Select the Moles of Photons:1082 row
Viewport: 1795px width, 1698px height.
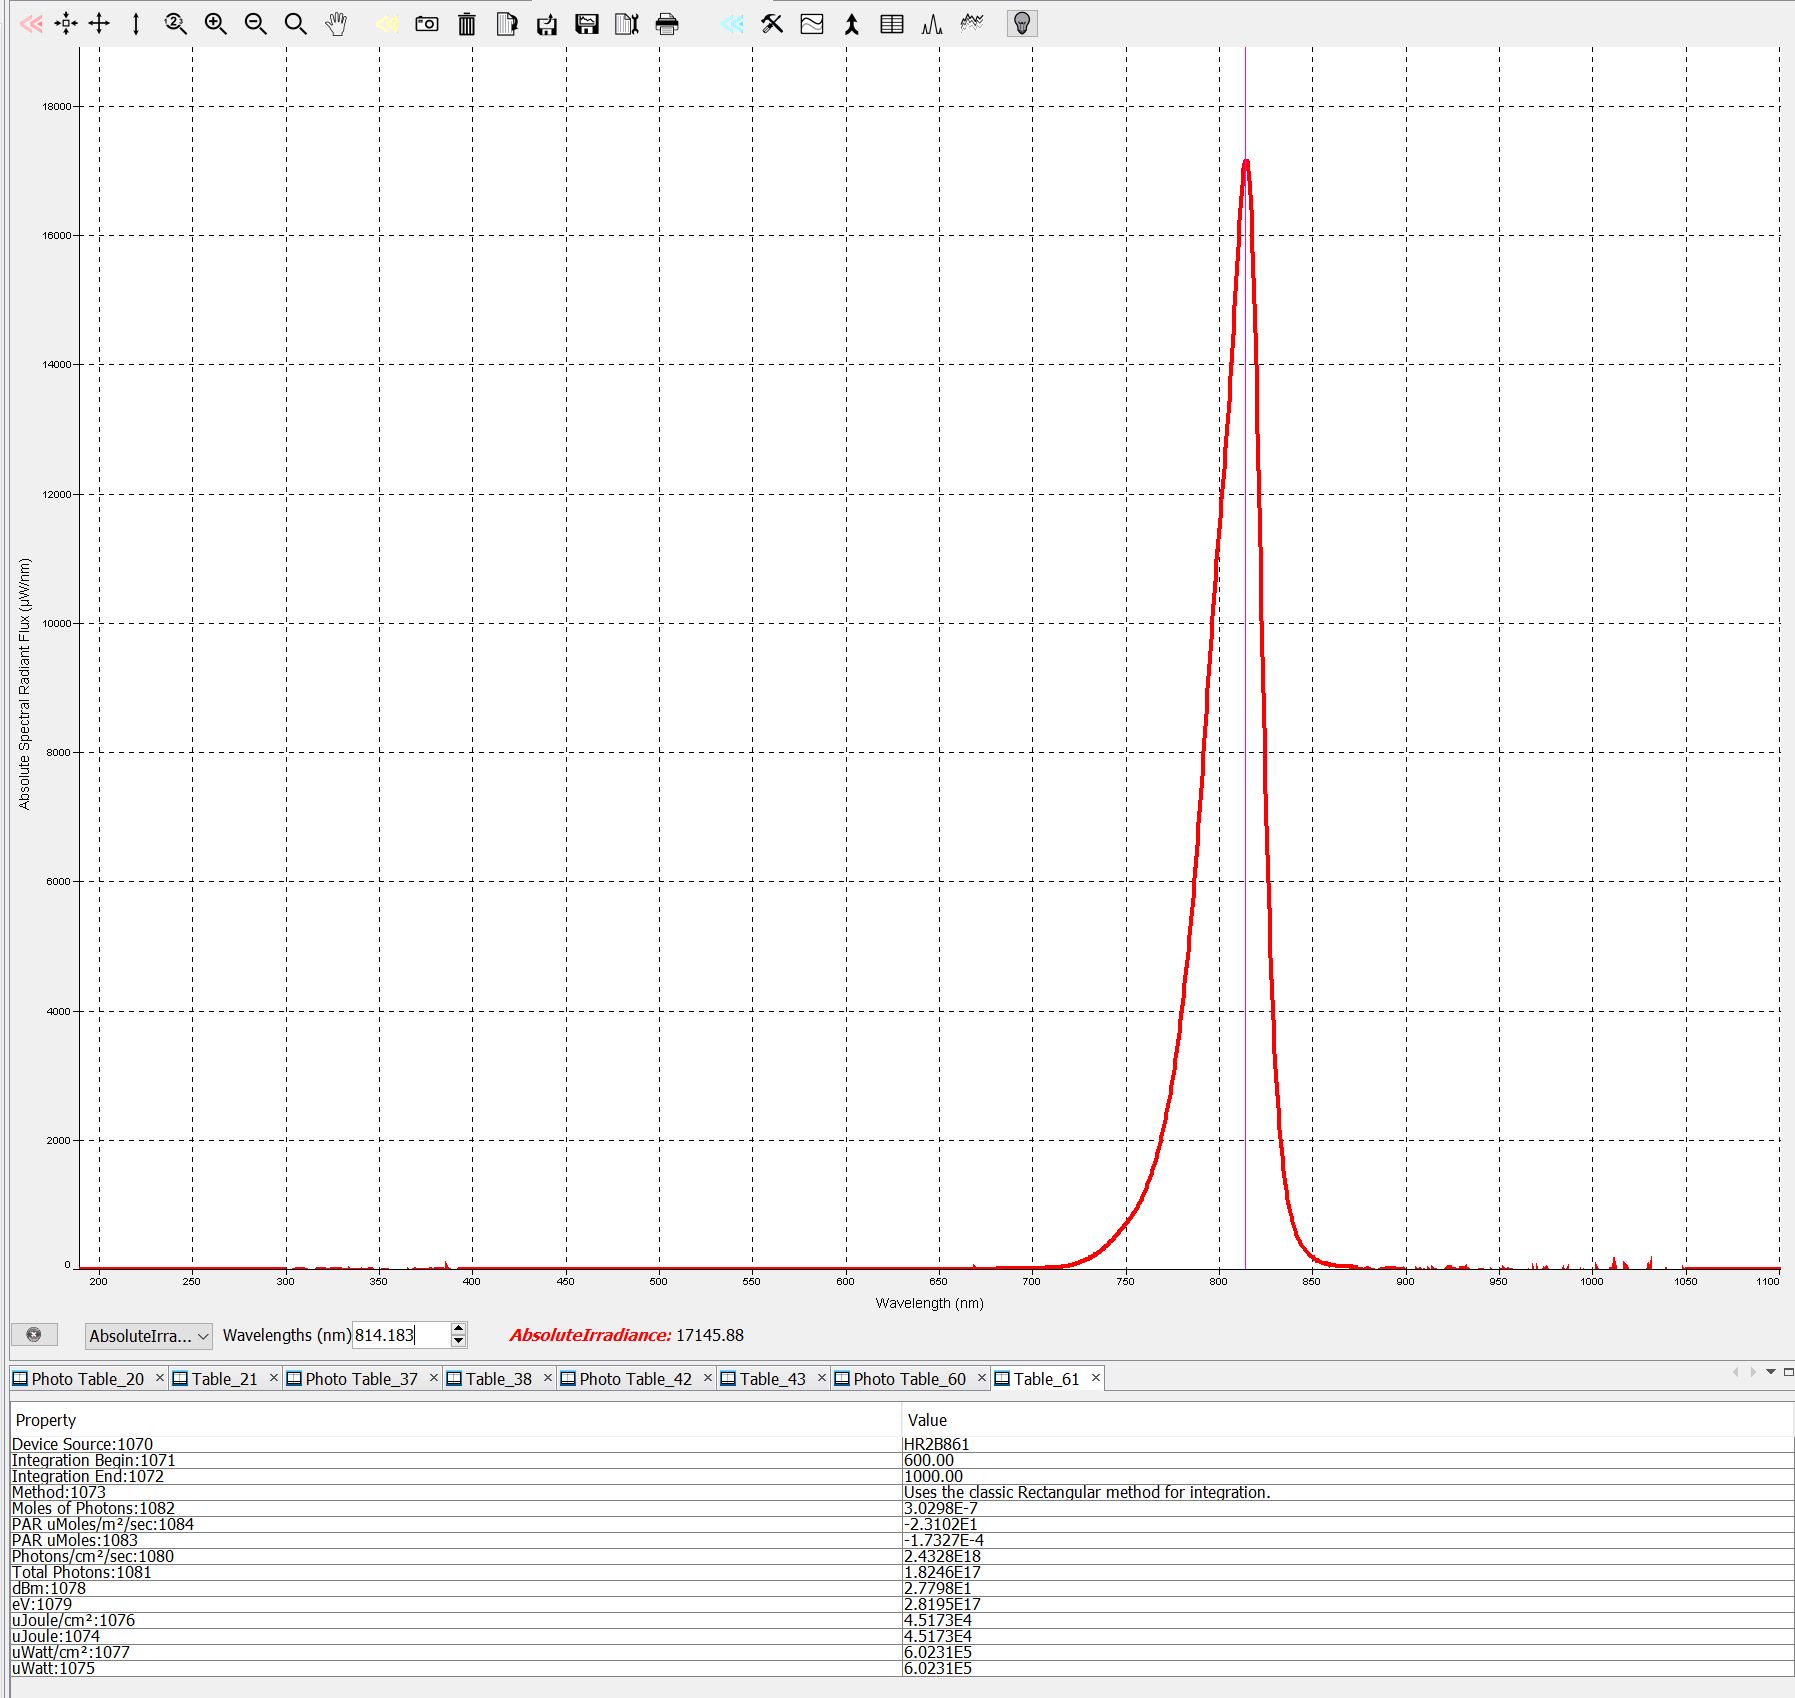(x=902, y=1508)
